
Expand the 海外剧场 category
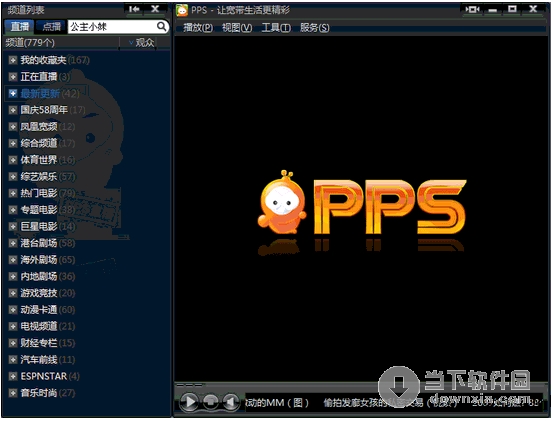click(x=13, y=260)
